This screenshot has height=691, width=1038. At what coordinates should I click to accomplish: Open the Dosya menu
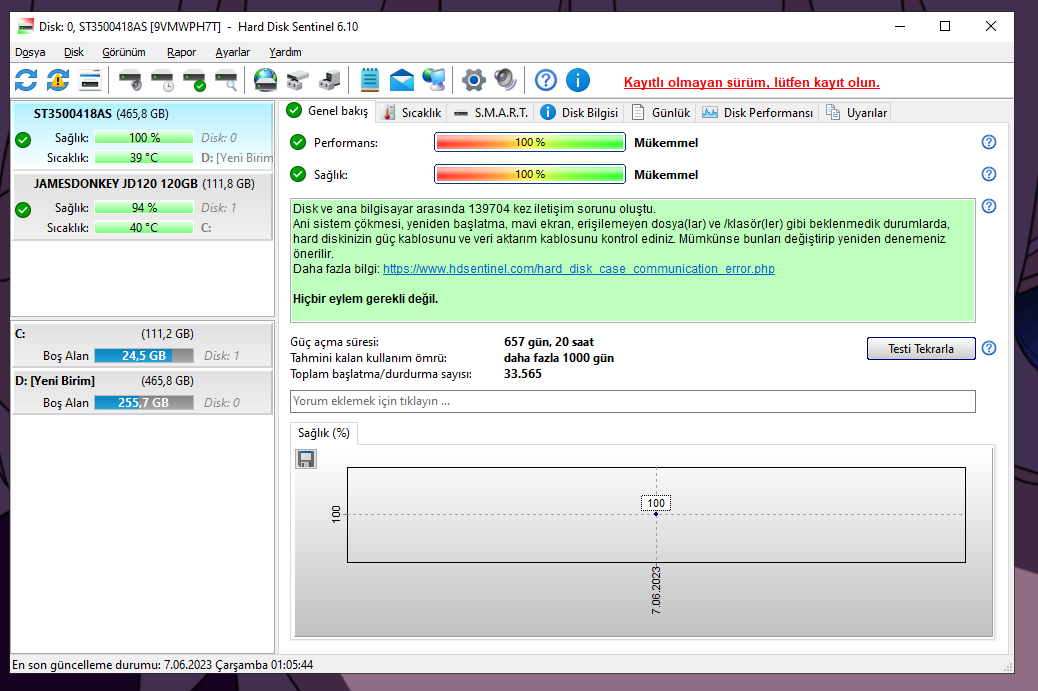pos(30,52)
